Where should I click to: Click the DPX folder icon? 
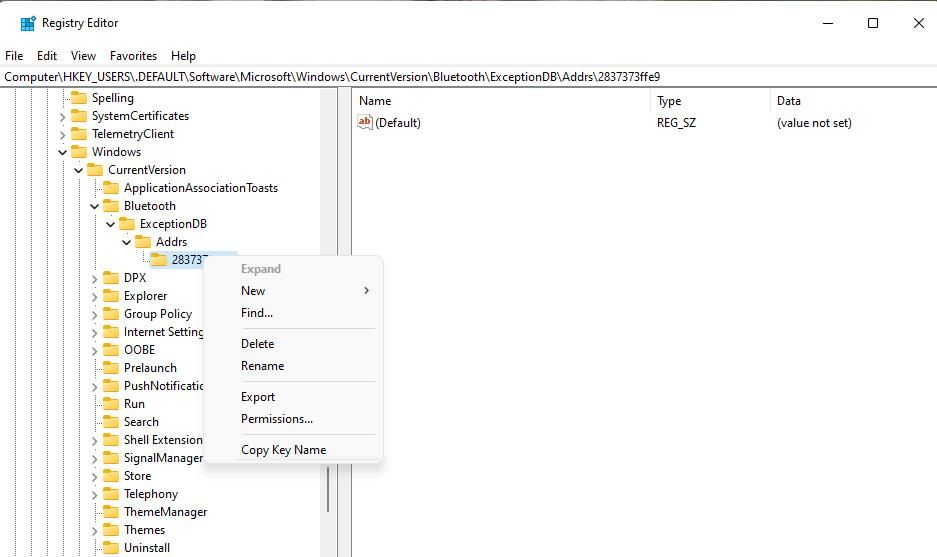click(x=111, y=277)
